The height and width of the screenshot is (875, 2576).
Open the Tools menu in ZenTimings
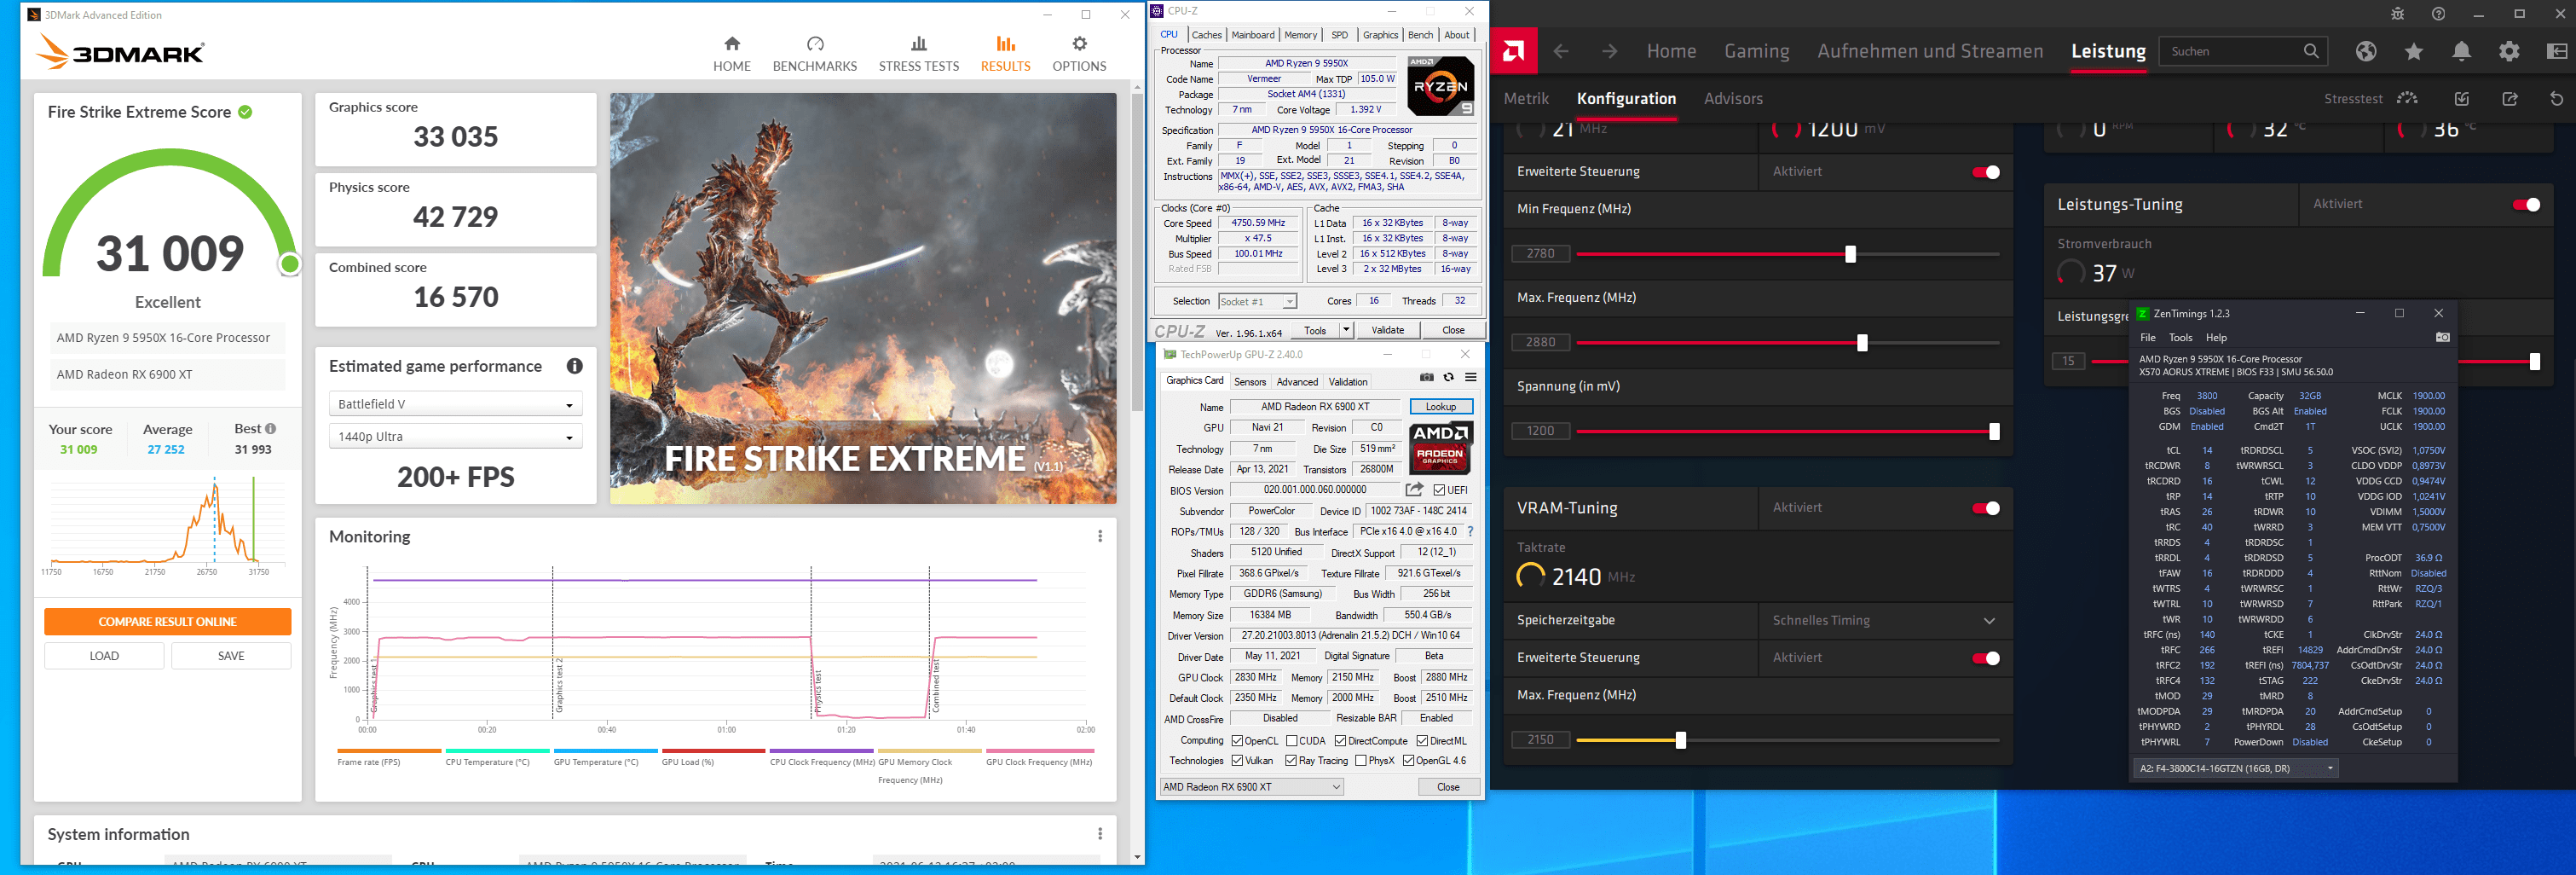click(2180, 337)
